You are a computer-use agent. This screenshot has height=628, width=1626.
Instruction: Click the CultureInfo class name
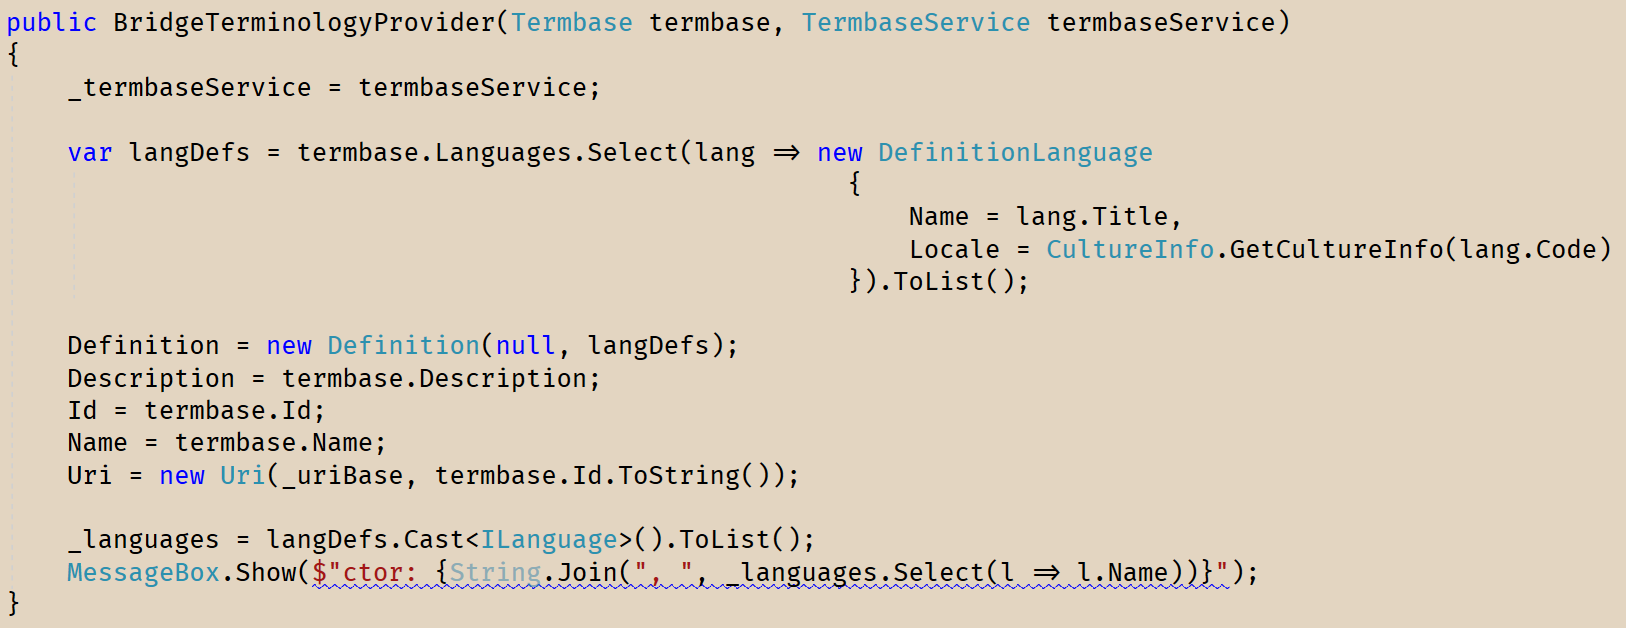[x=1129, y=249]
